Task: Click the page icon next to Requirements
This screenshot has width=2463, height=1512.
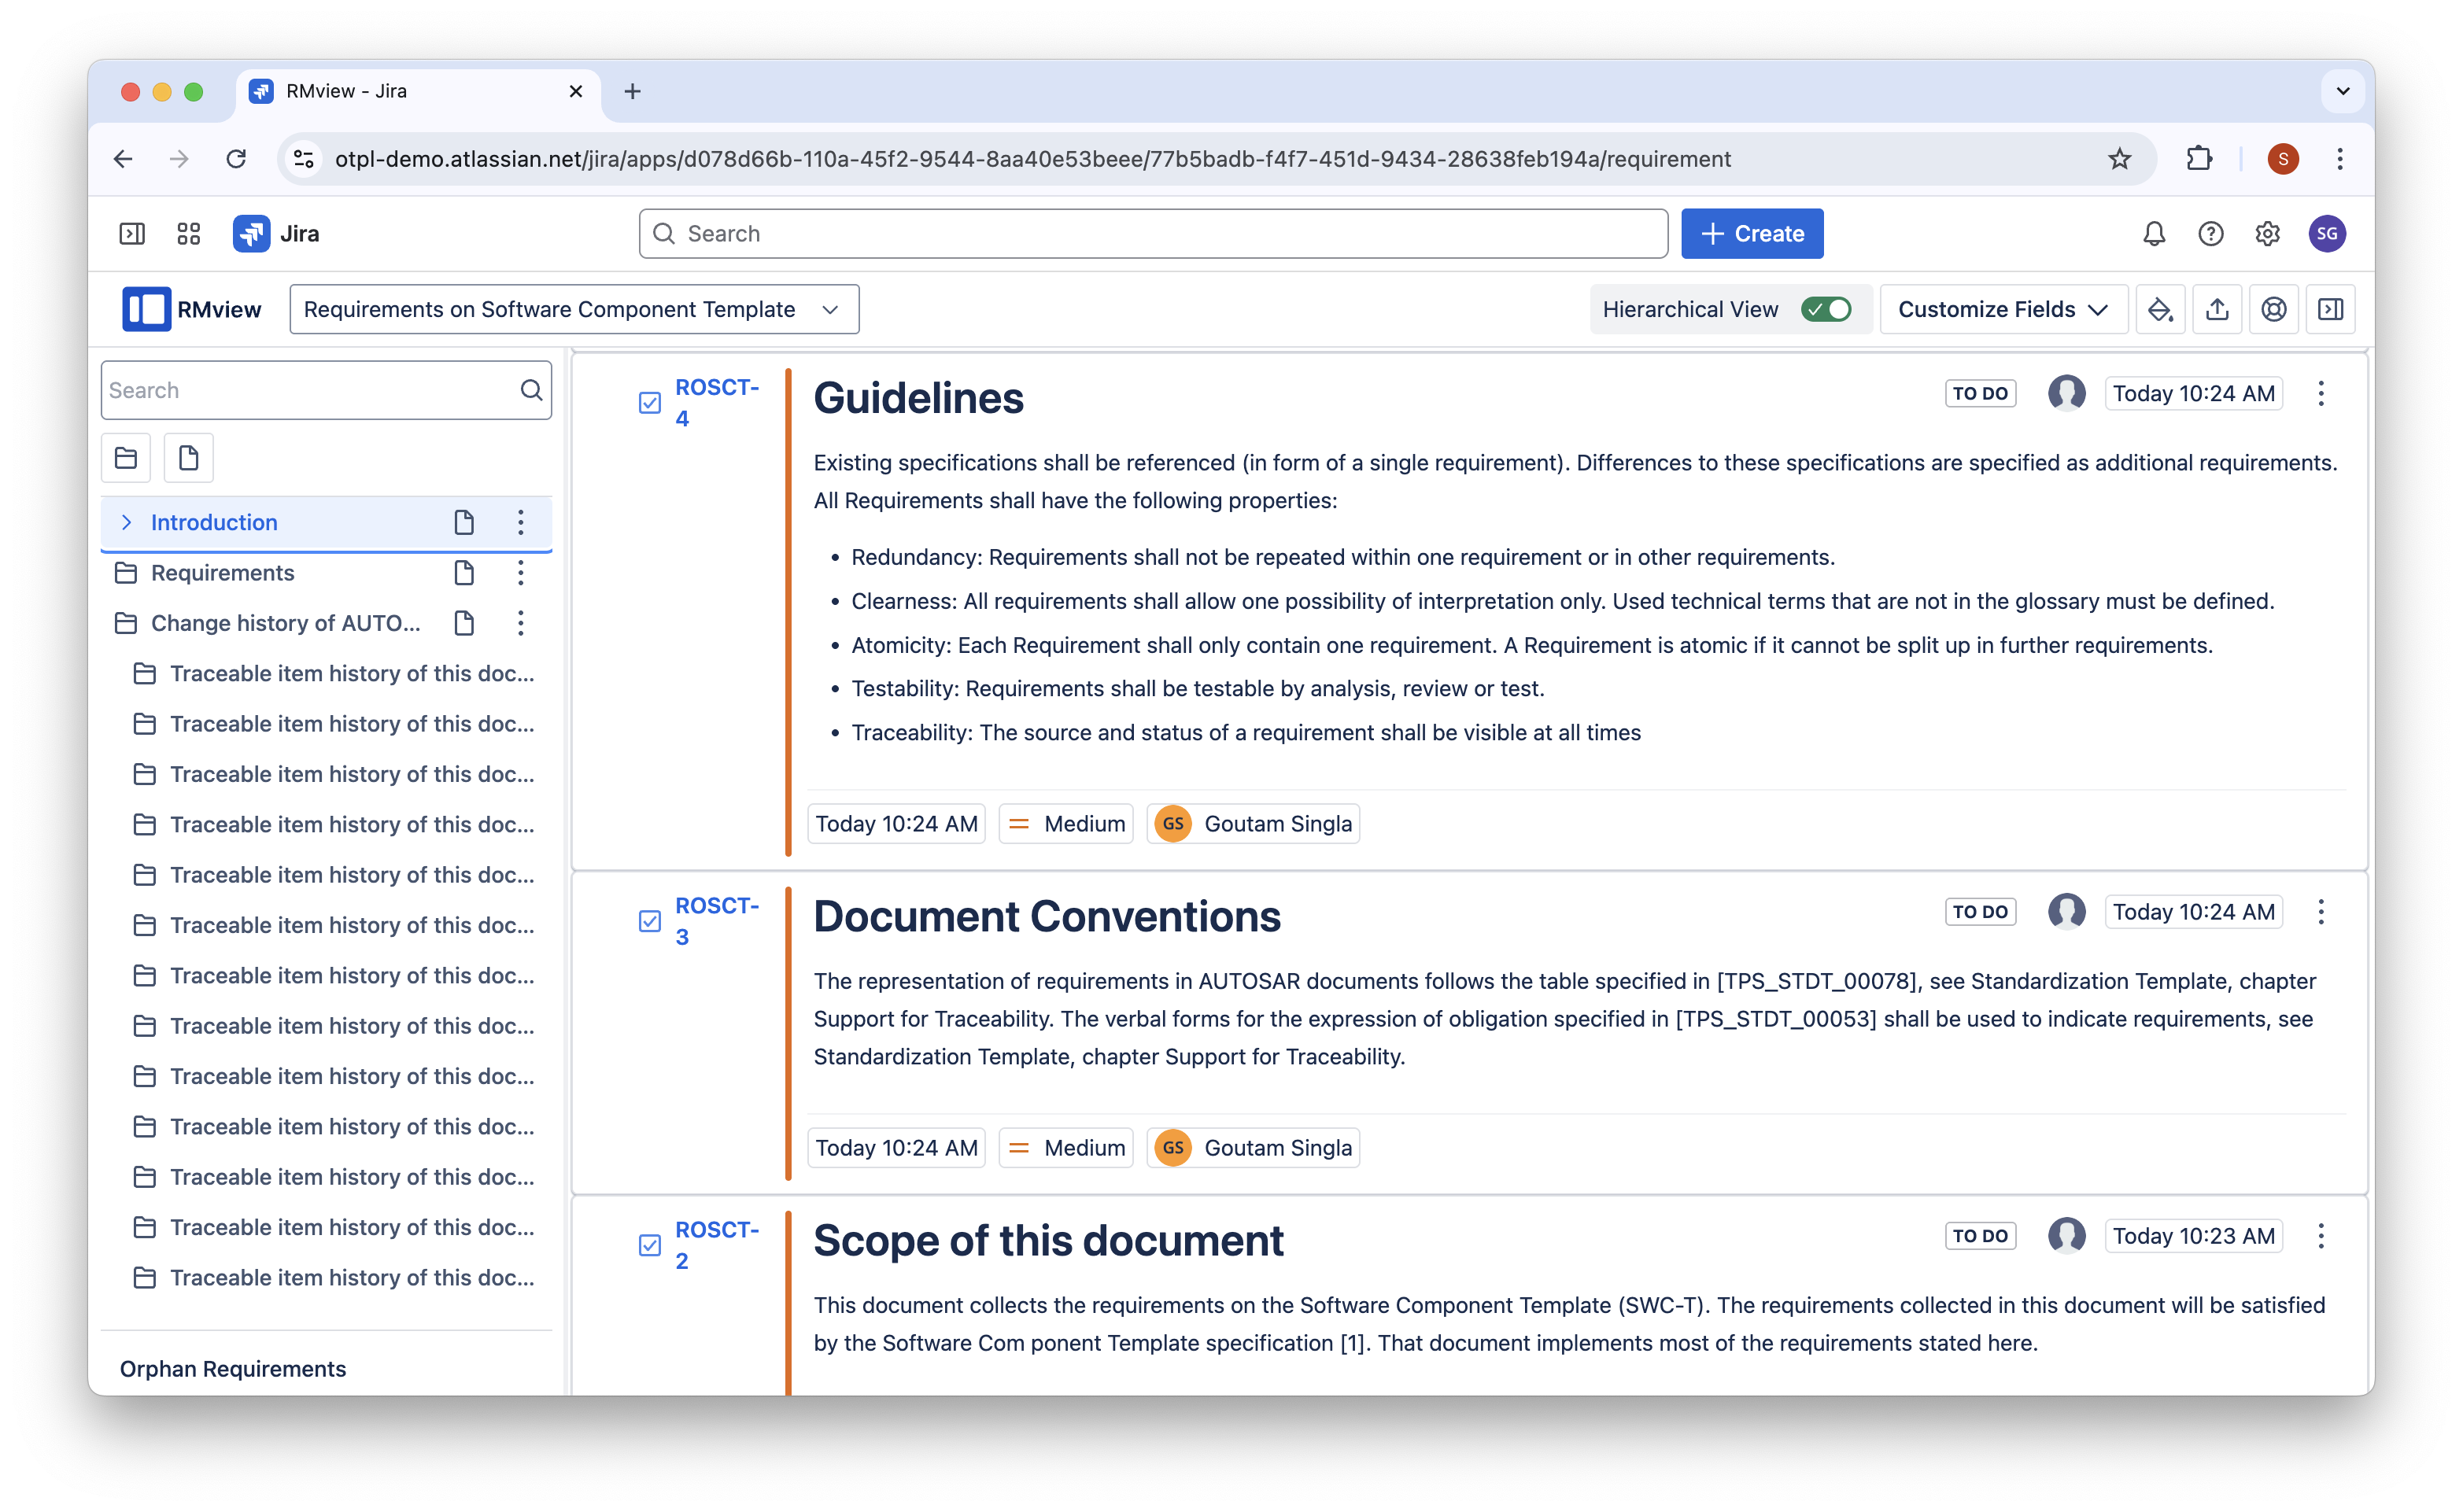Action: click(464, 573)
